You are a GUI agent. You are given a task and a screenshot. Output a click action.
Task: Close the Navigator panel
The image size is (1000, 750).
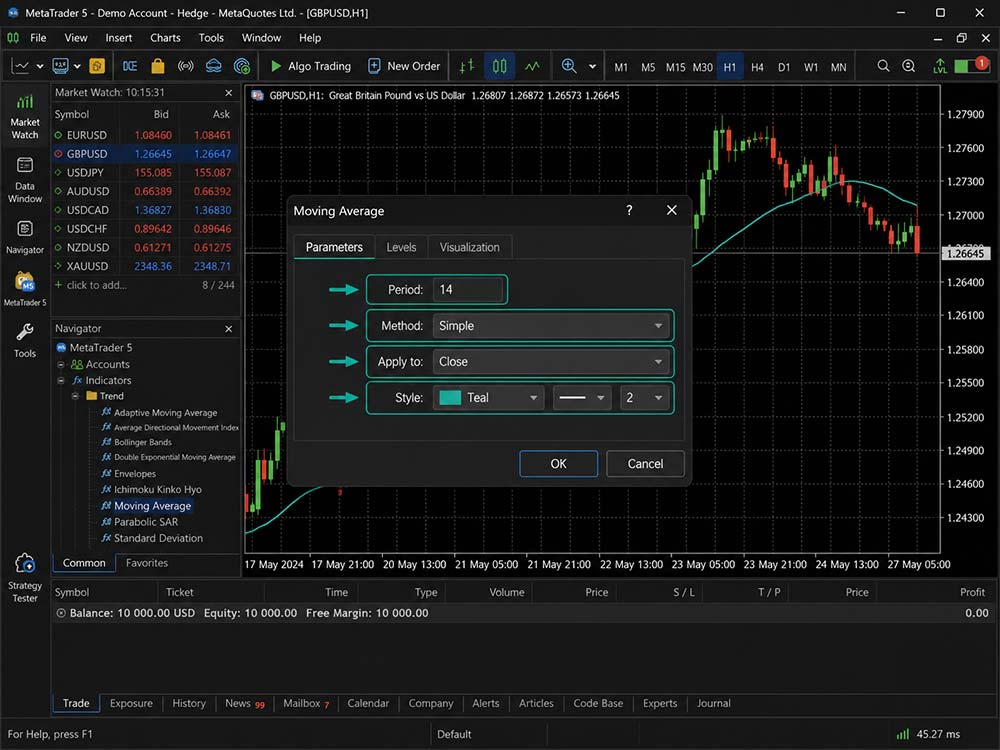(228, 329)
